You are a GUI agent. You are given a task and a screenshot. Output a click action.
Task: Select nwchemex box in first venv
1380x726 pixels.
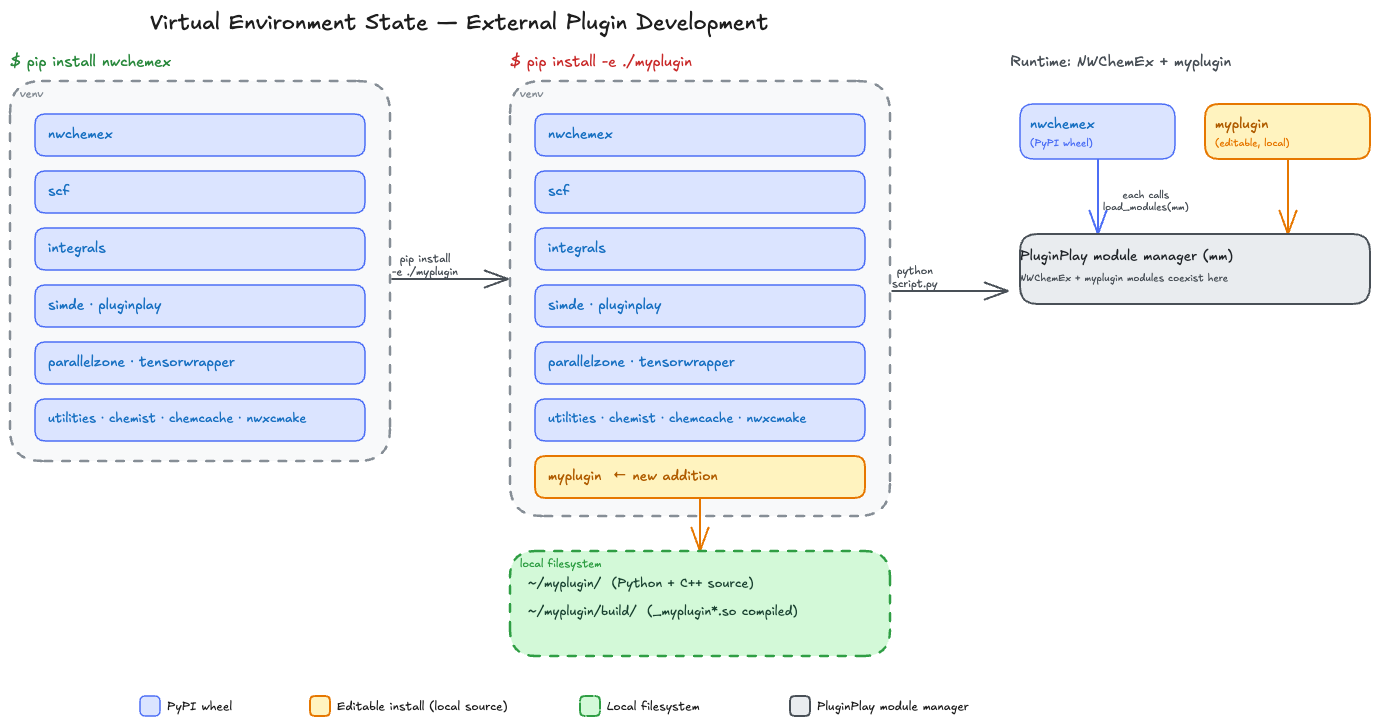coord(200,135)
